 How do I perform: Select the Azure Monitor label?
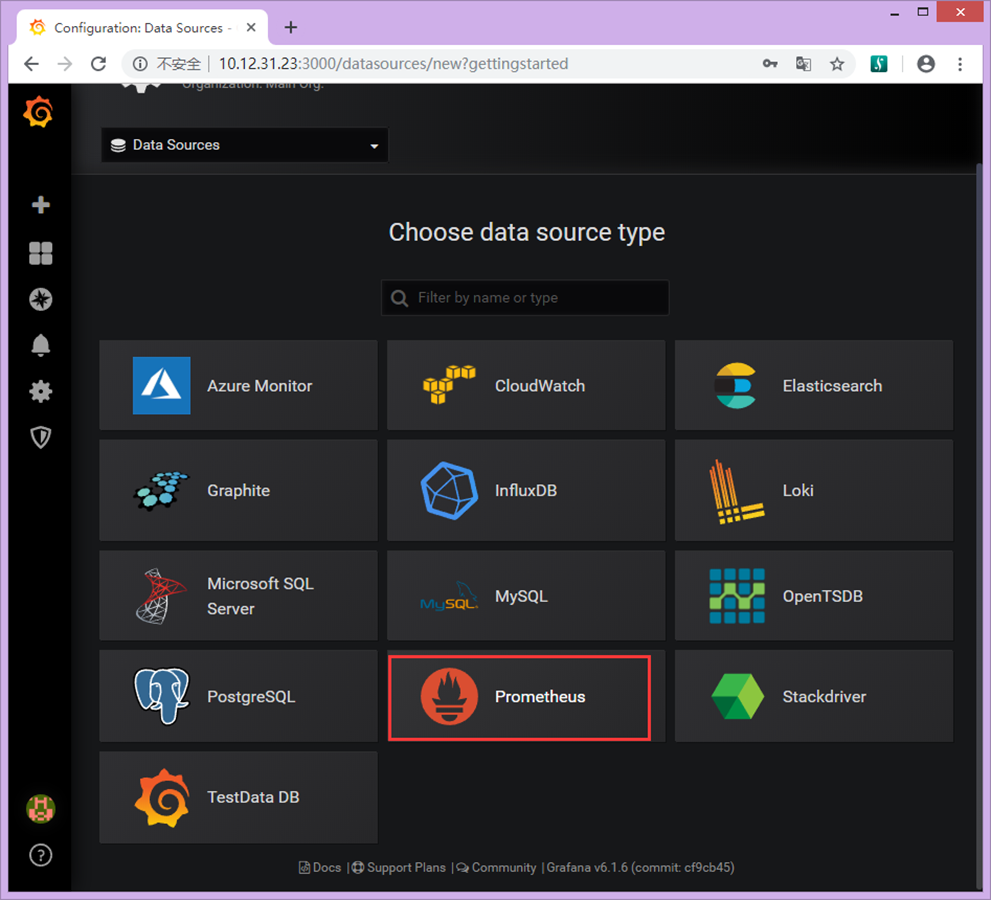tap(260, 386)
